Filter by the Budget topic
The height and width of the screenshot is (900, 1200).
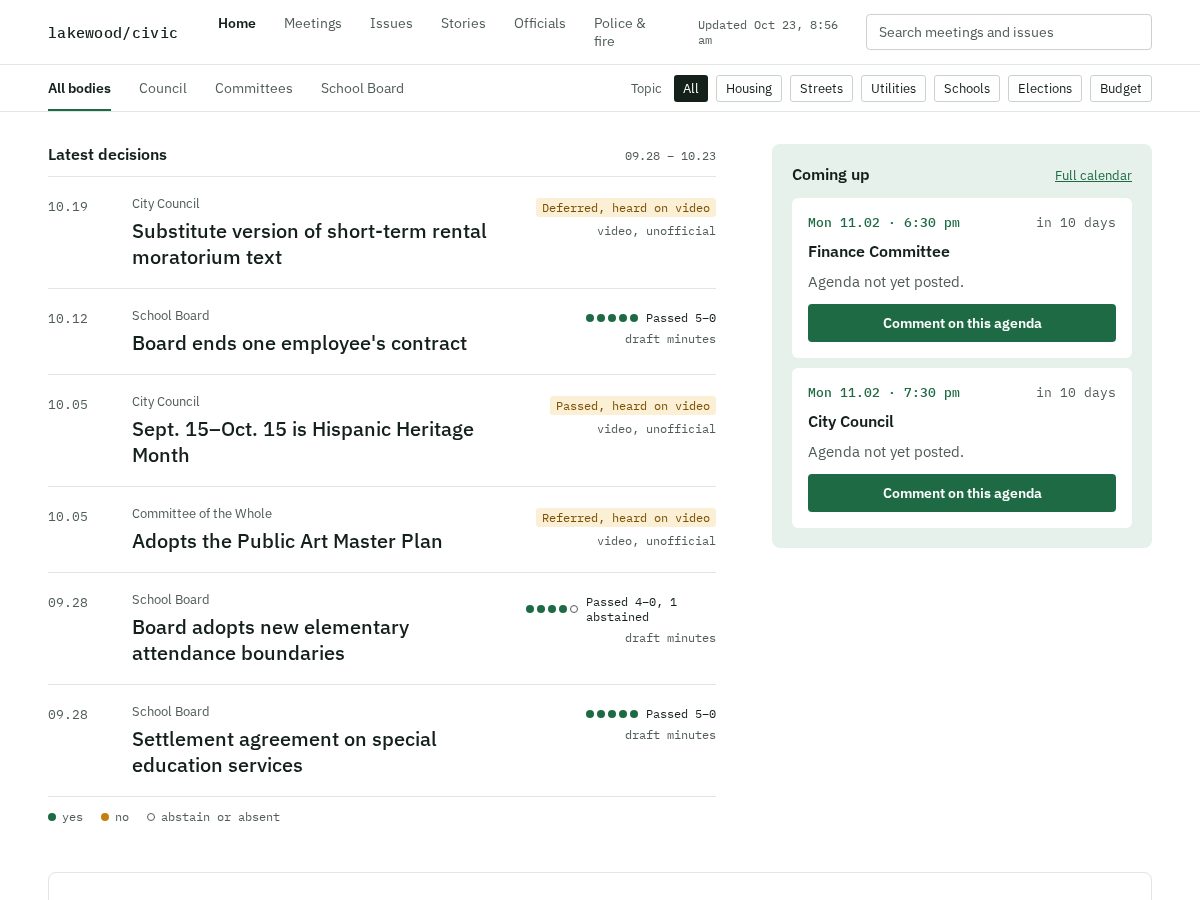tap(1121, 88)
